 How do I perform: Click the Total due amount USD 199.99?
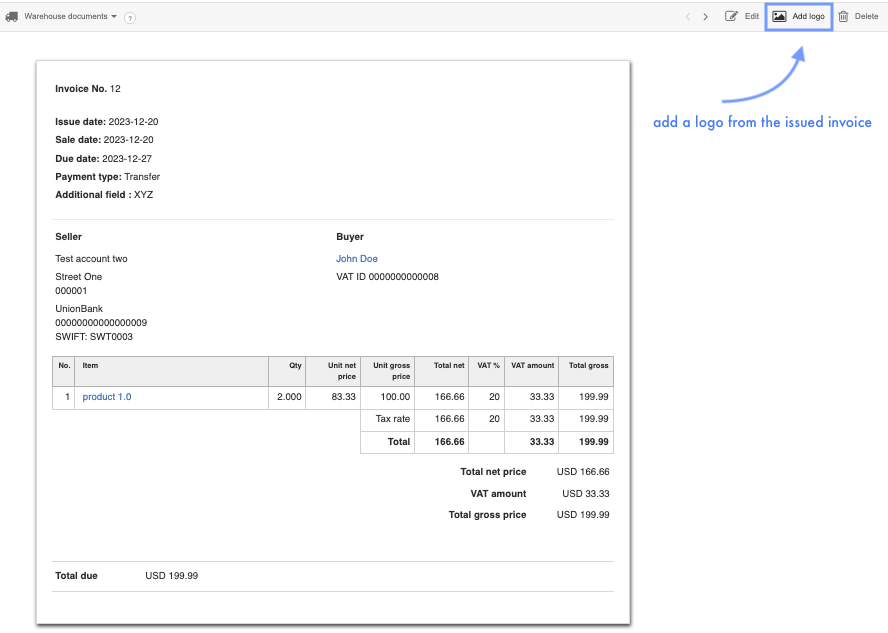click(171, 576)
